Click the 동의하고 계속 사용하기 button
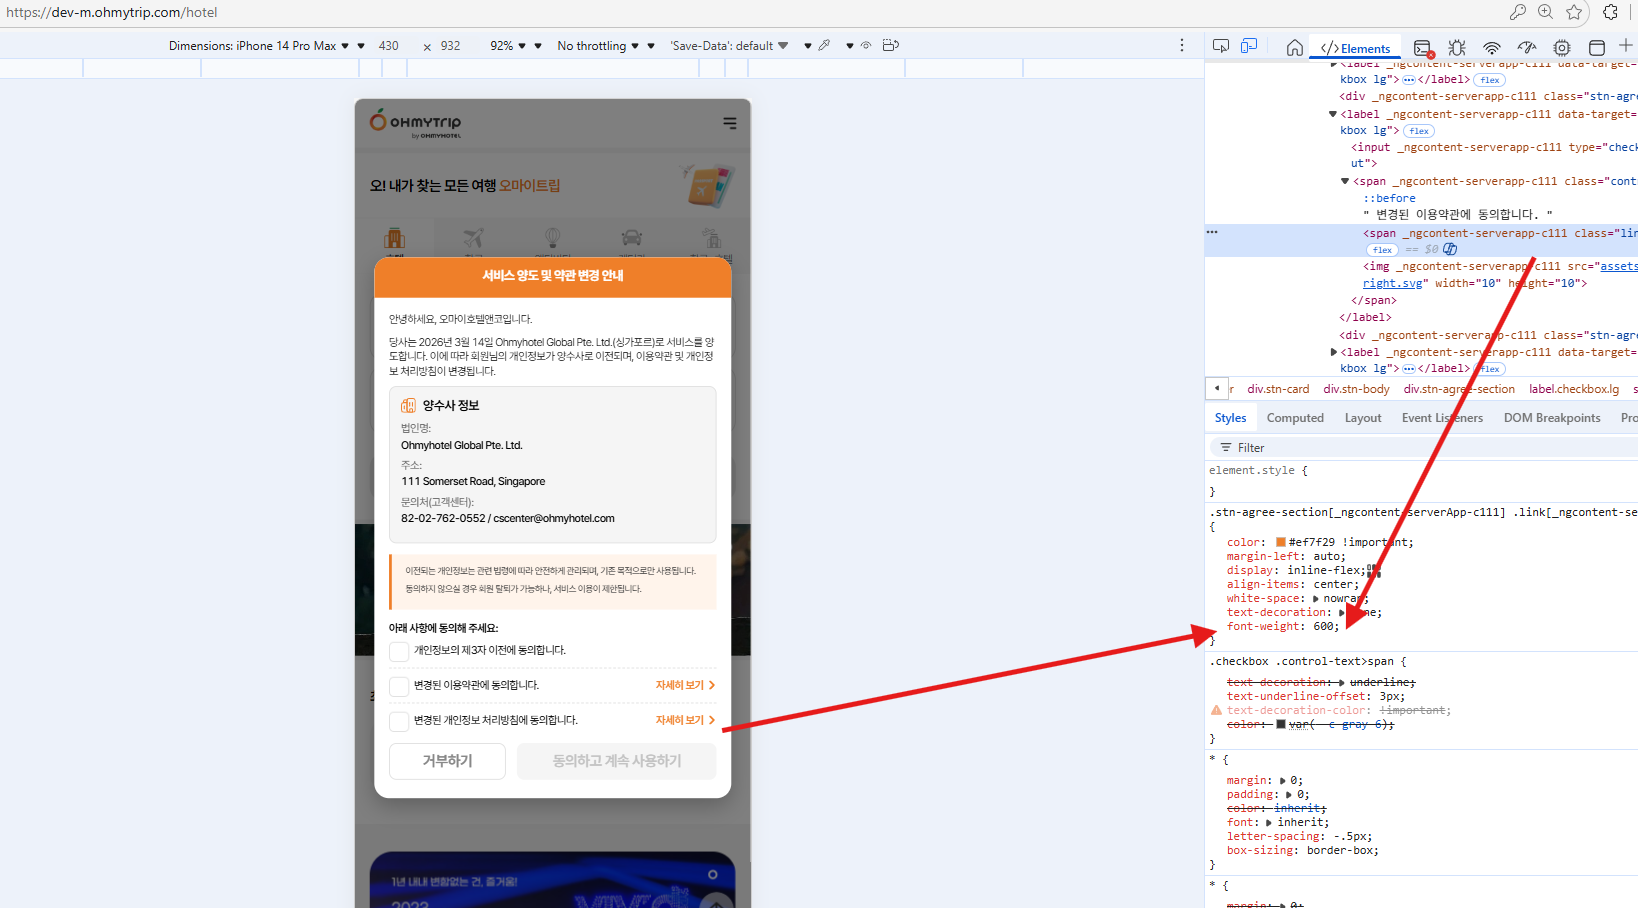This screenshot has width=1638, height=908. [x=617, y=761]
